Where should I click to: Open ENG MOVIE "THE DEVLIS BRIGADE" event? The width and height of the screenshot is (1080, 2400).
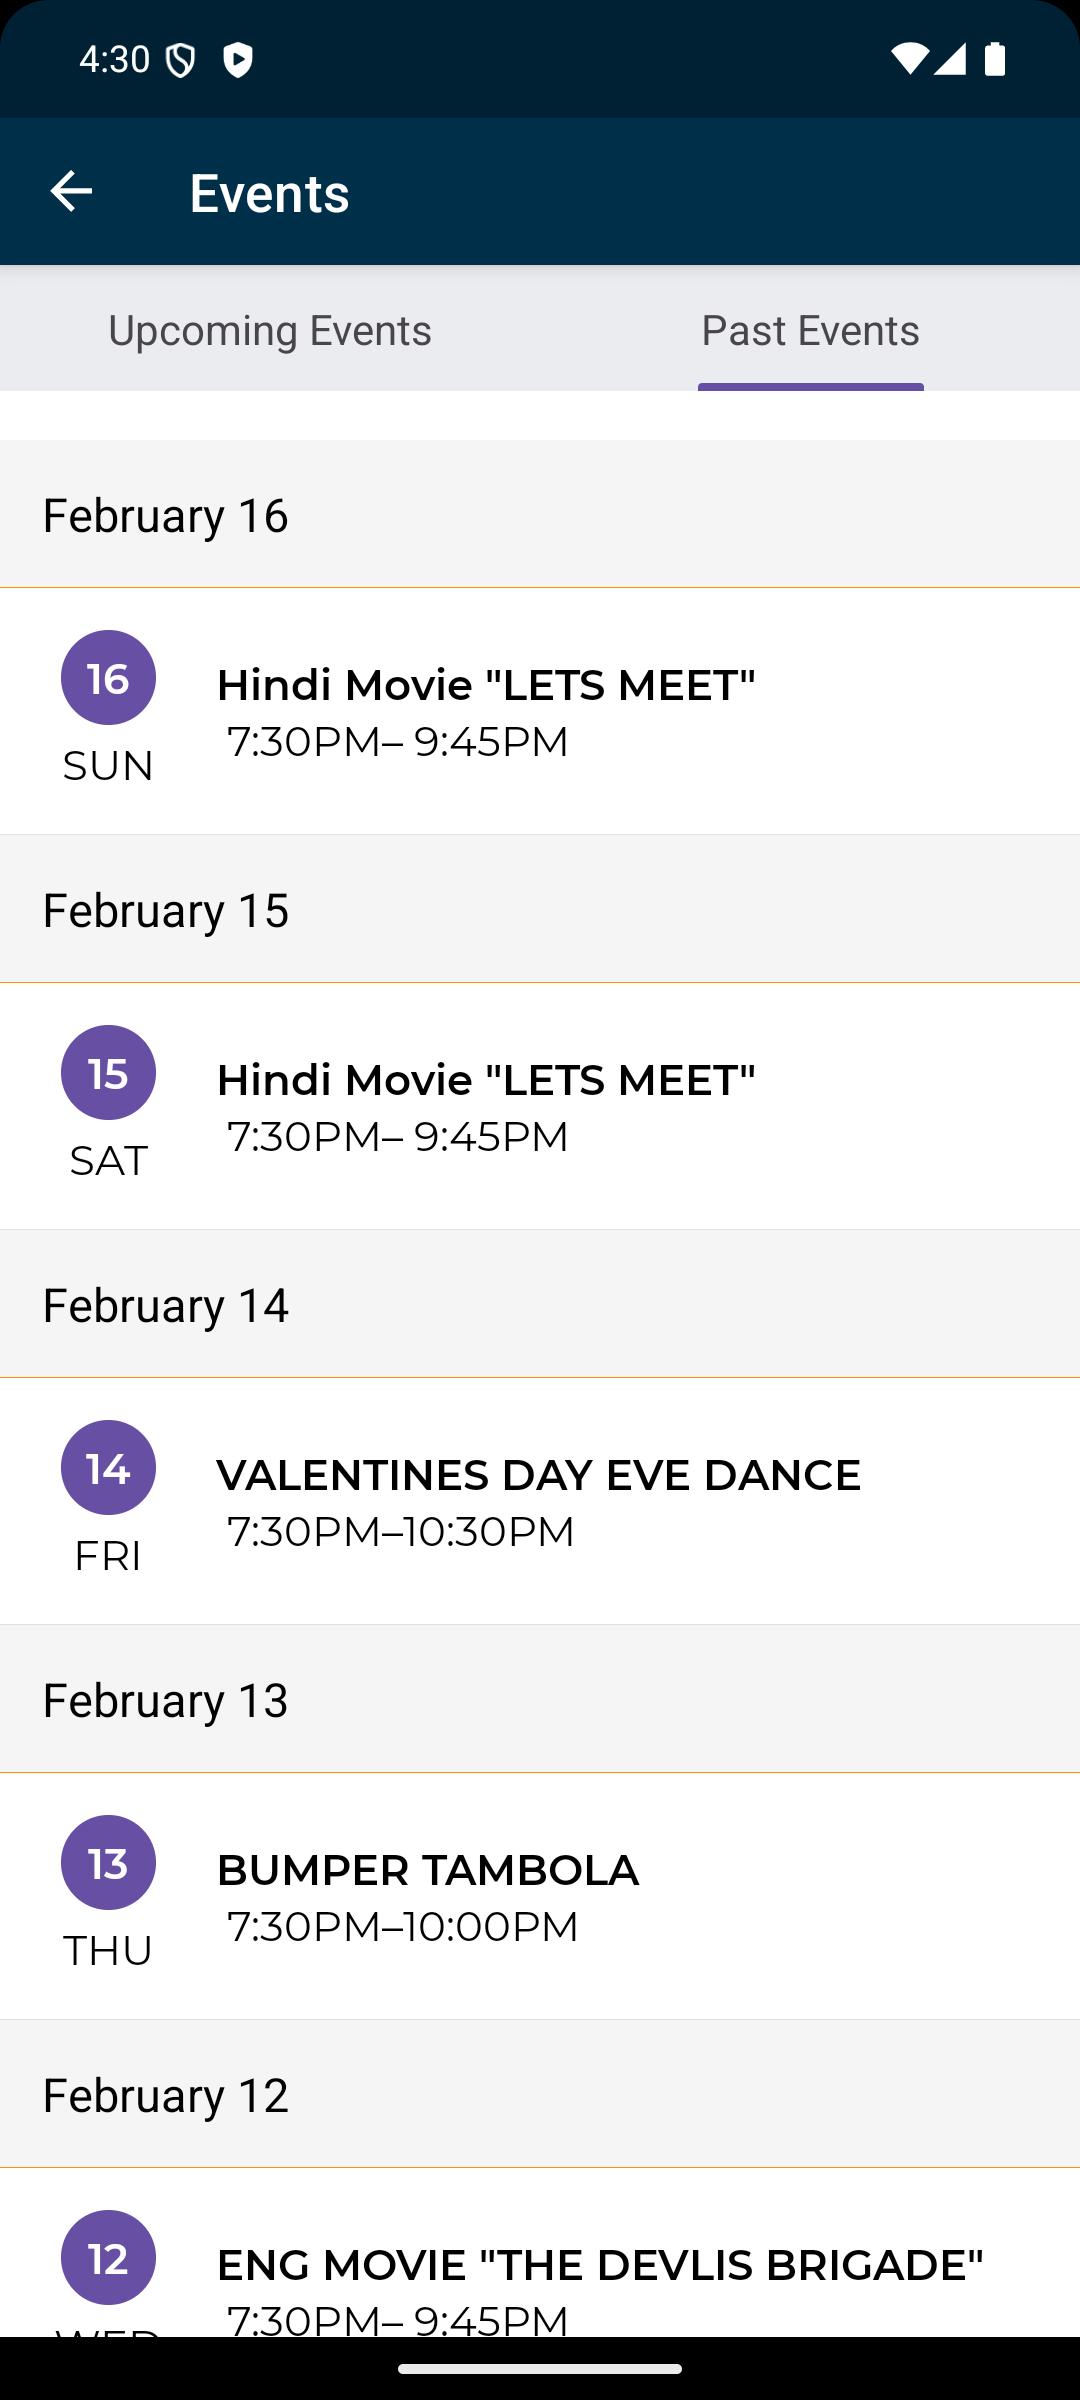click(x=540, y=2253)
